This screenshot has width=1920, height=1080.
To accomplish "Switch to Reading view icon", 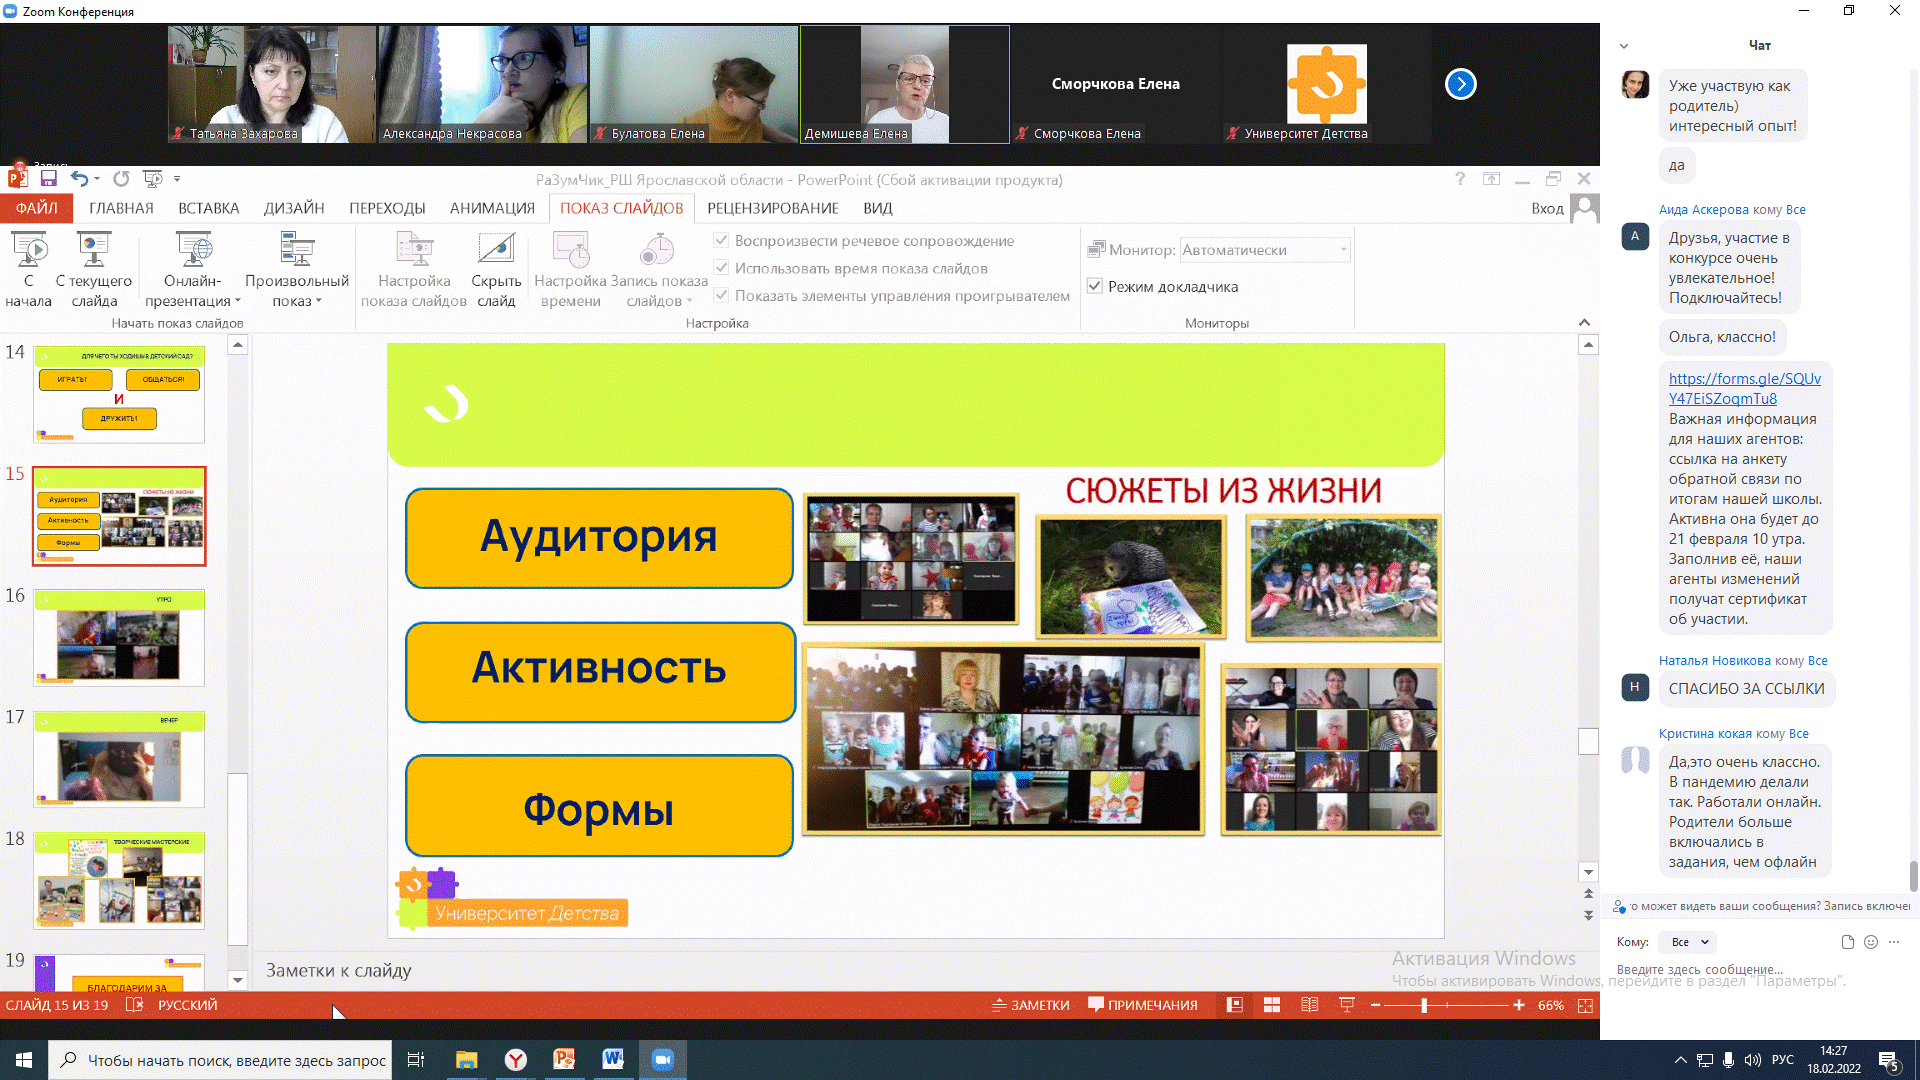I will pos(1309,1005).
